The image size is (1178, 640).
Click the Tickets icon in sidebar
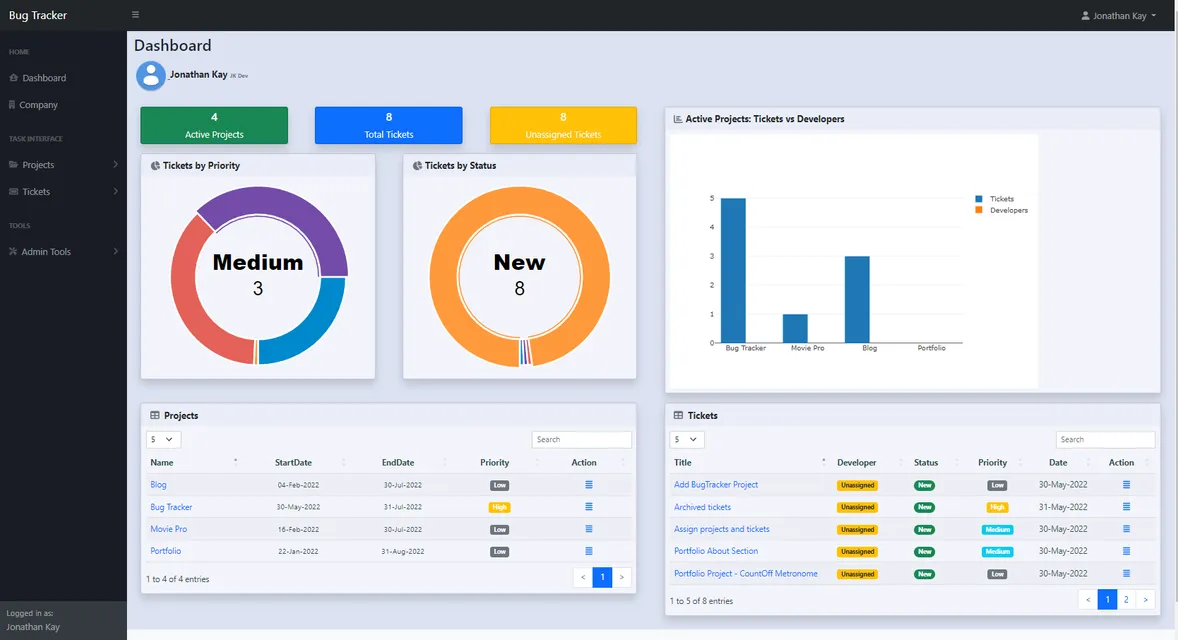coord(14,192)
